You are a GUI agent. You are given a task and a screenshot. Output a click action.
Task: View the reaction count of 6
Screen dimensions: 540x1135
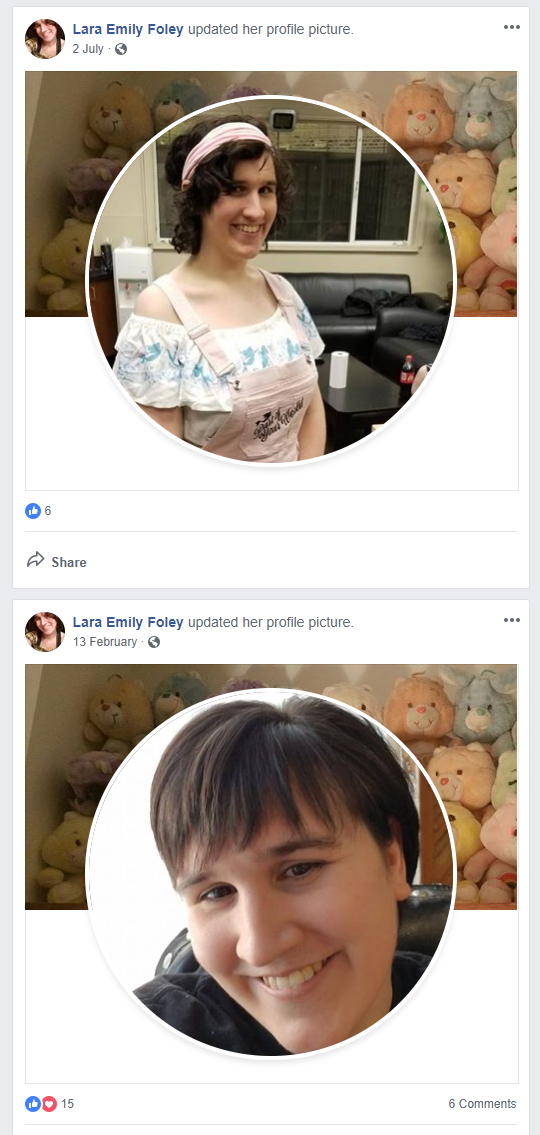click(x=48, y=511)
